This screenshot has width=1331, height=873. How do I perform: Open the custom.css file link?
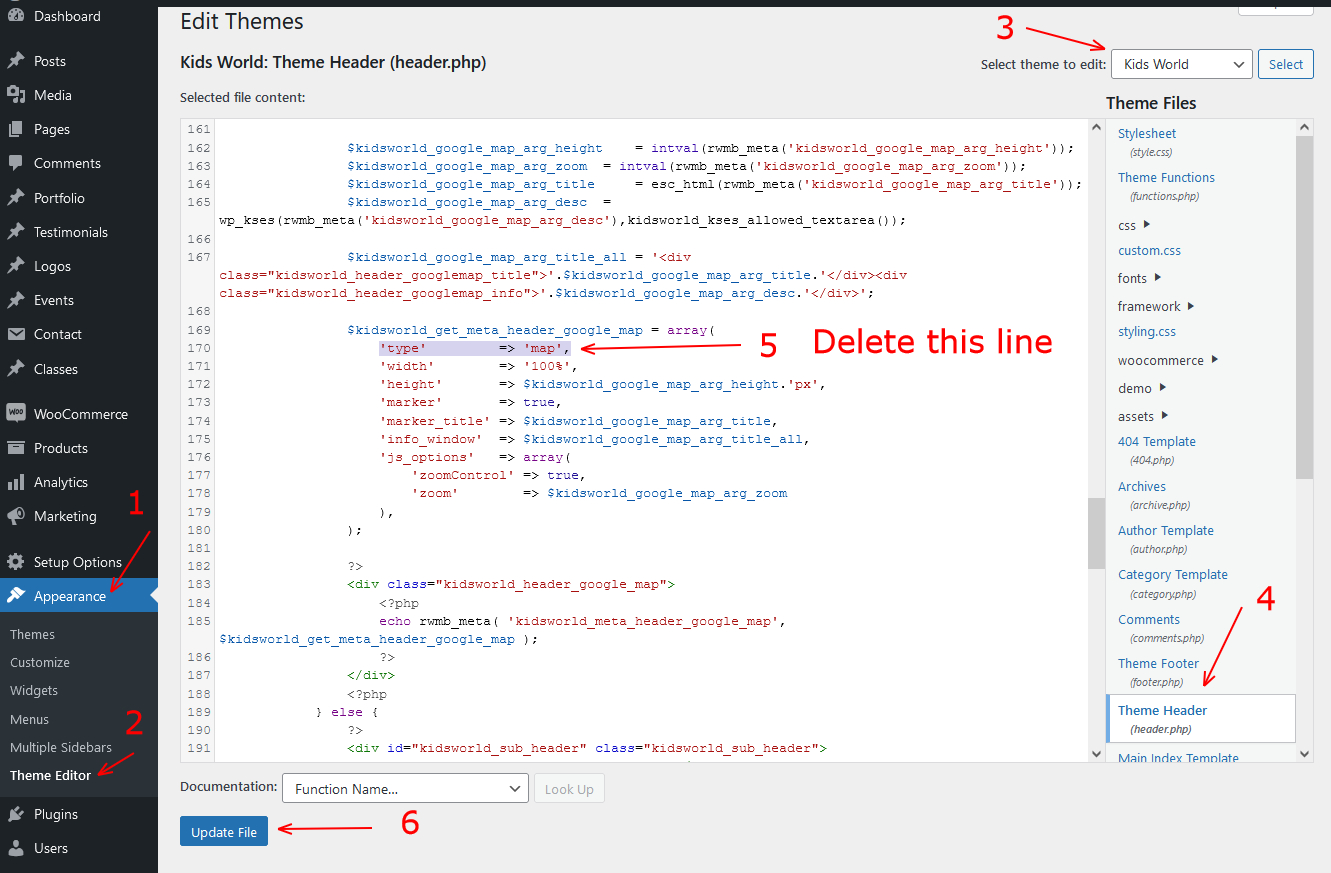1149,250
